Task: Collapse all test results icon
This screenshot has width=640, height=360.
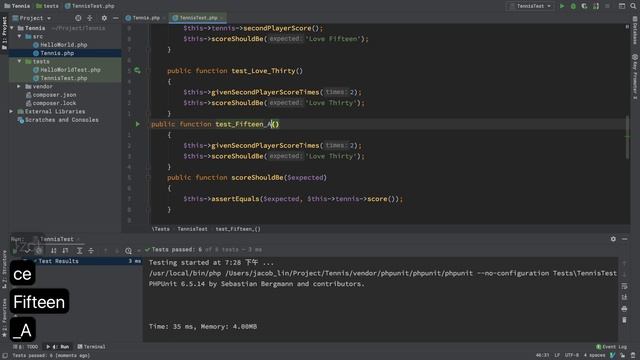Action: coord(91,250)
